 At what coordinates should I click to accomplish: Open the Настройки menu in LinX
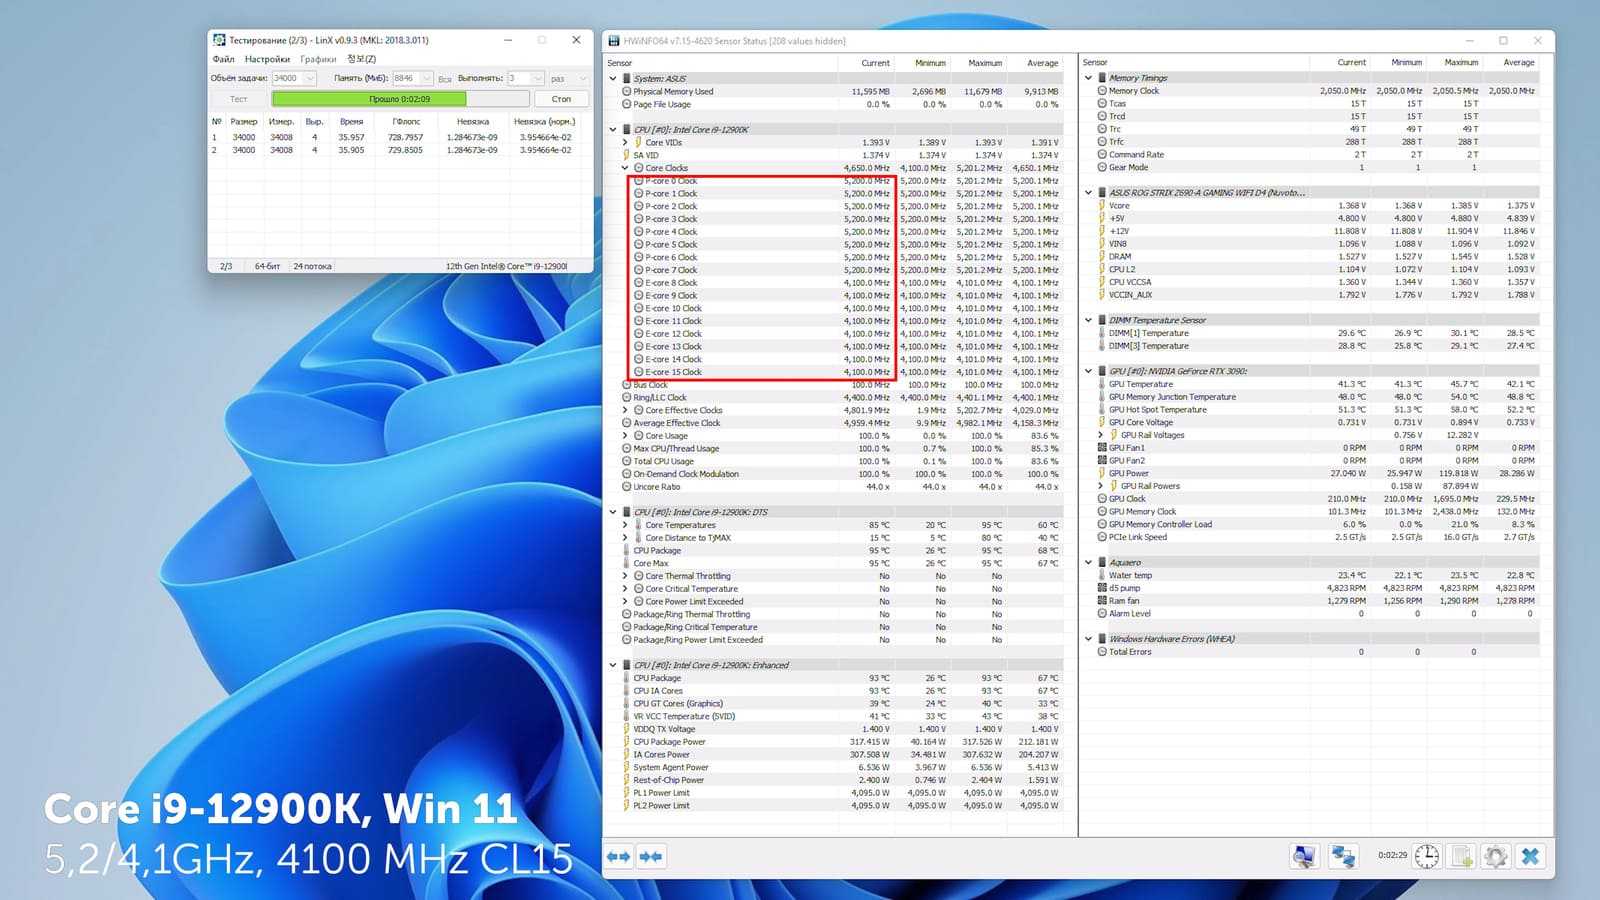tap(267, 59)
